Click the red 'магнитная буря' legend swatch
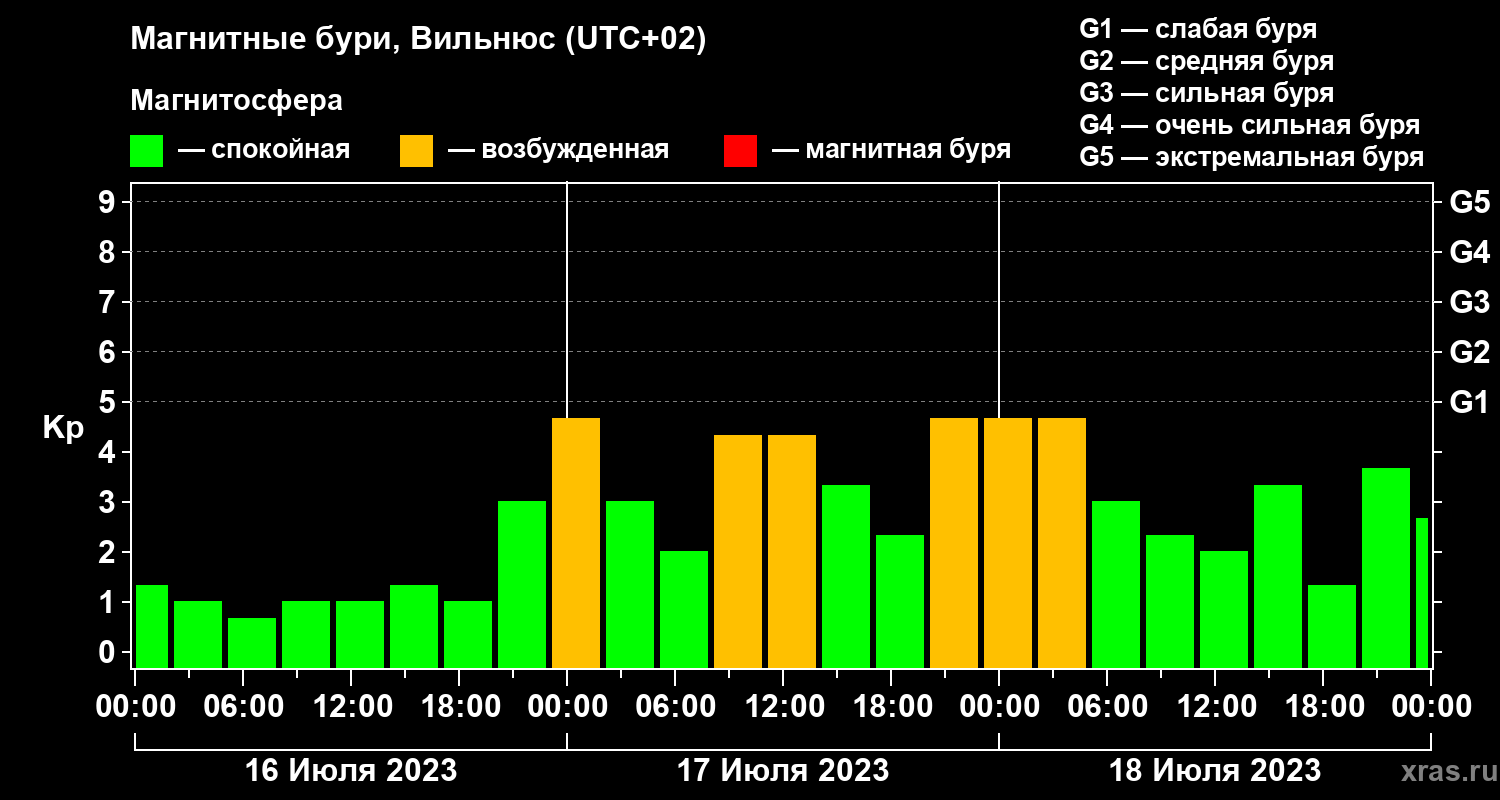The height and width of the screenshot is (800, 1500). (x=740, y=151)
